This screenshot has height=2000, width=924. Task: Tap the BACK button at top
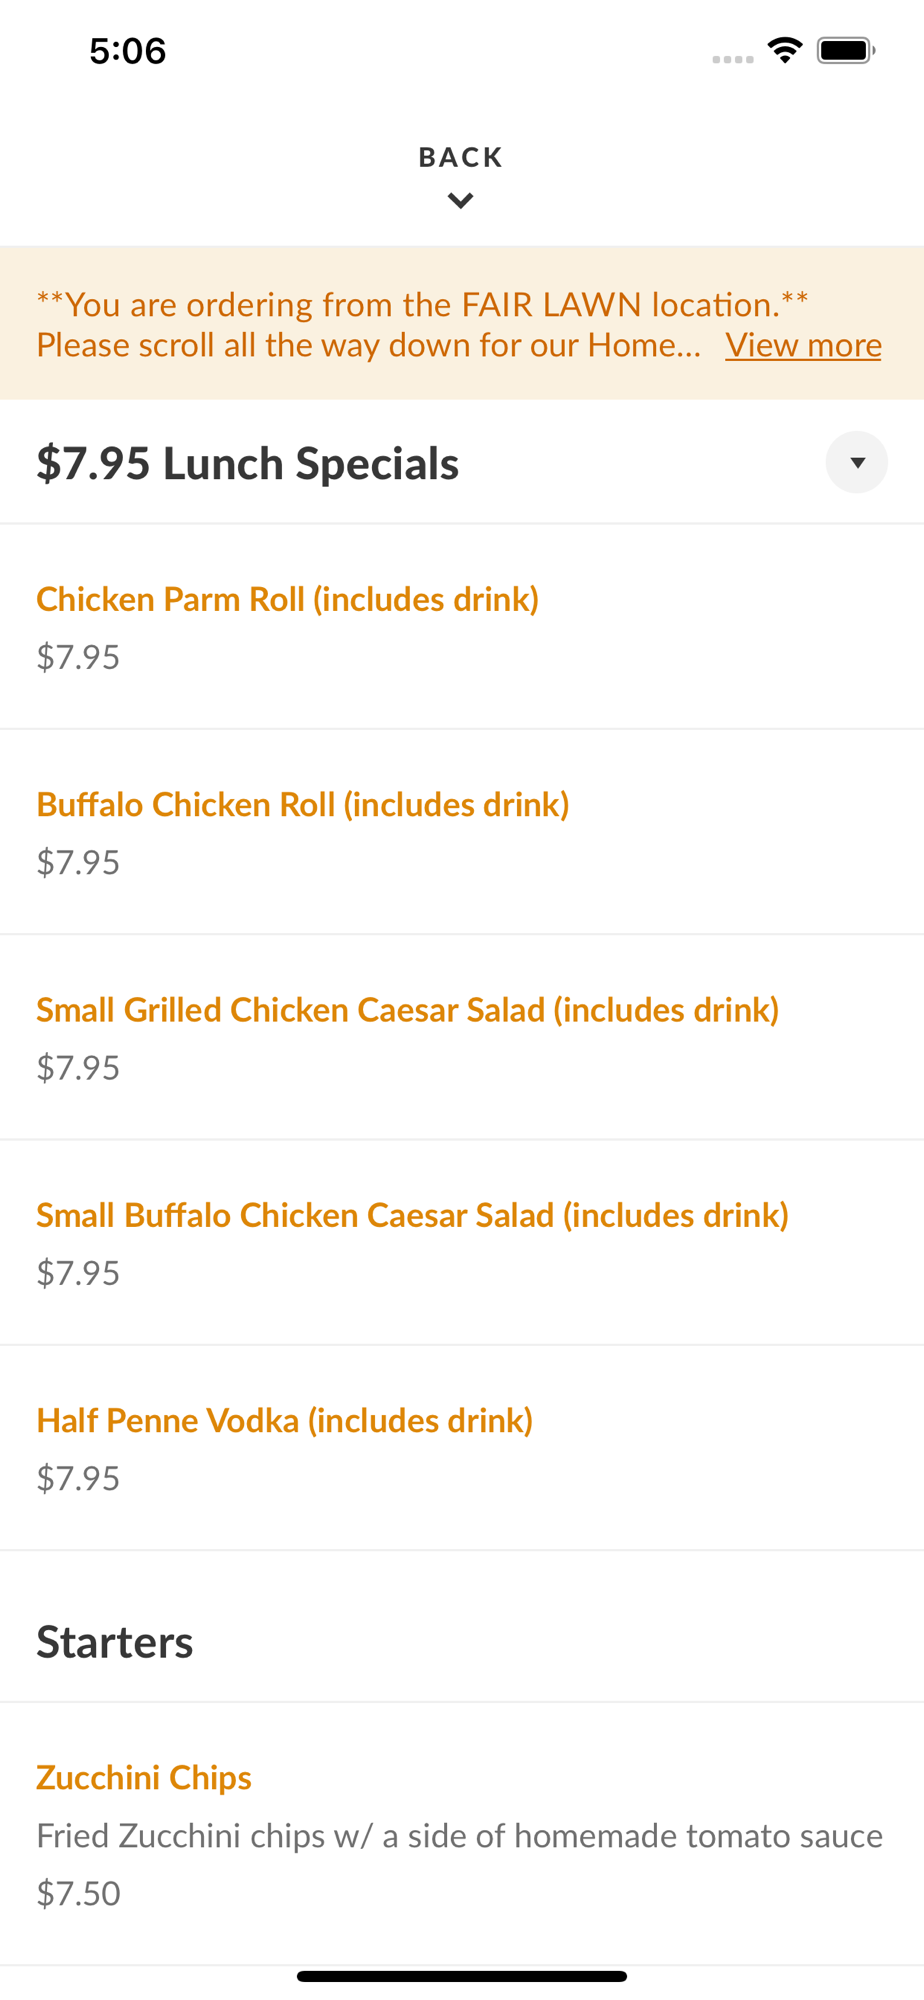tap(460, 158)
